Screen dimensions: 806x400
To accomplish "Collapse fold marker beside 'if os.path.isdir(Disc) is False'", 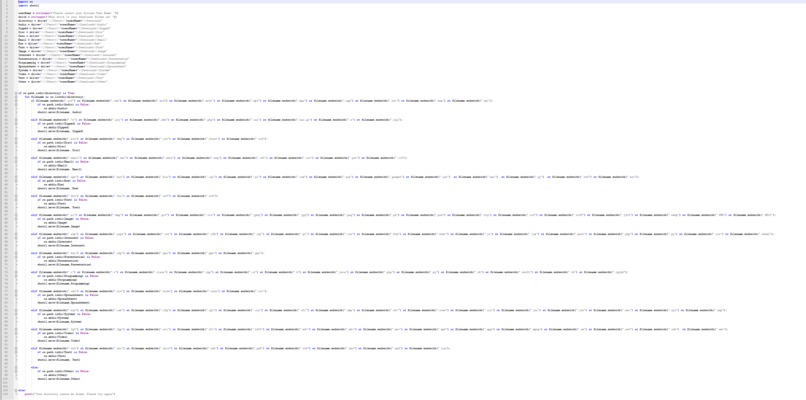I will click(16, 142).
